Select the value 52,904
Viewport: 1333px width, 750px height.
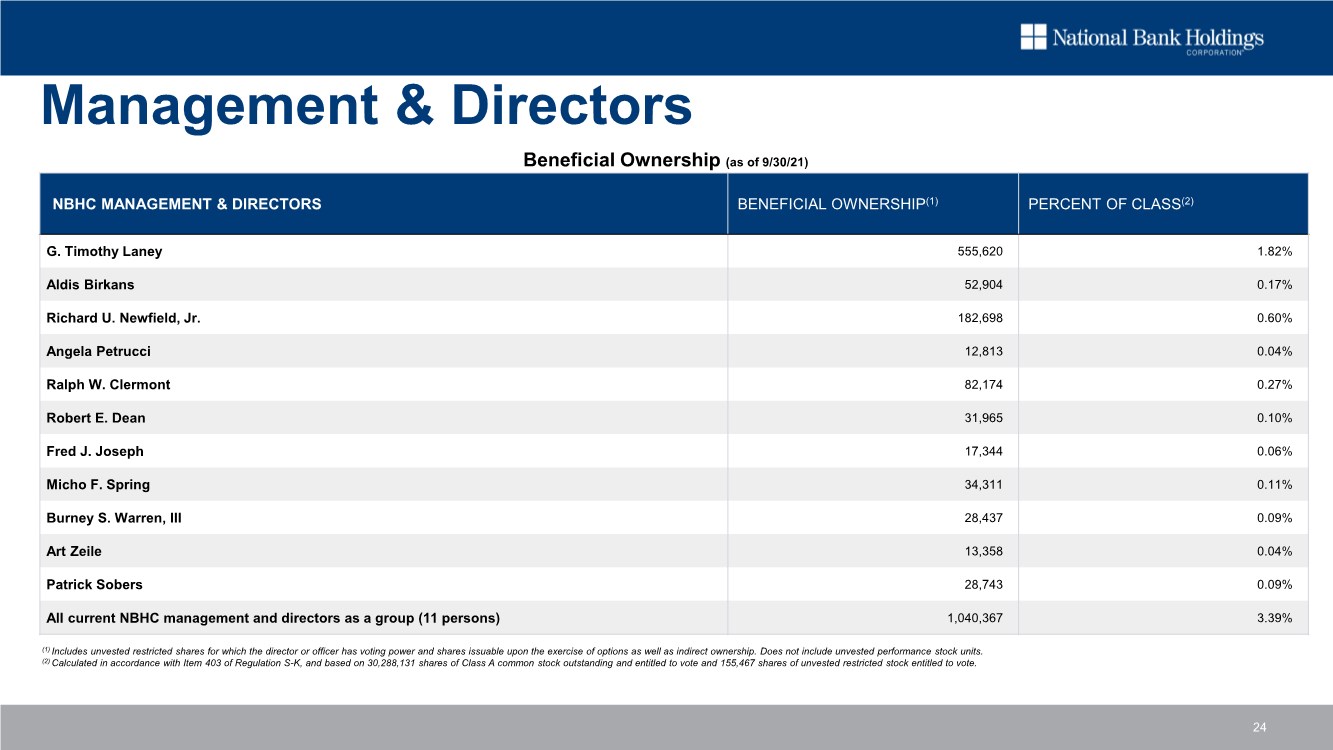[984, 285]
